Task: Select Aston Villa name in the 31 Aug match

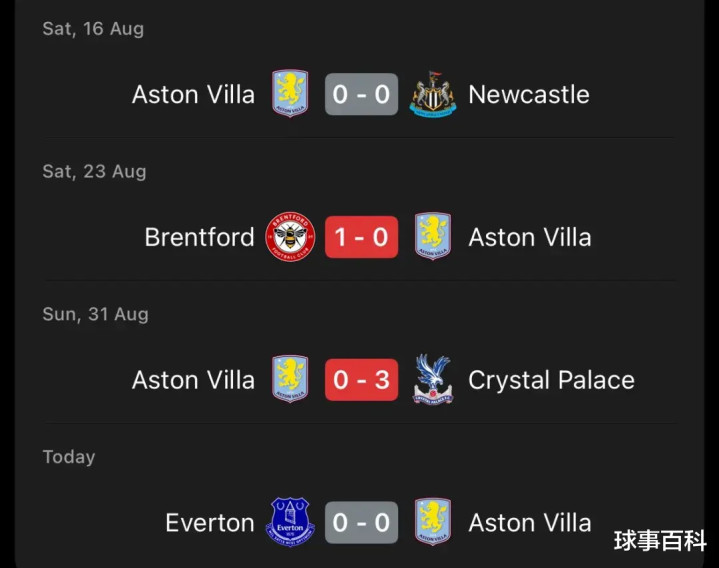Action: 193,381
